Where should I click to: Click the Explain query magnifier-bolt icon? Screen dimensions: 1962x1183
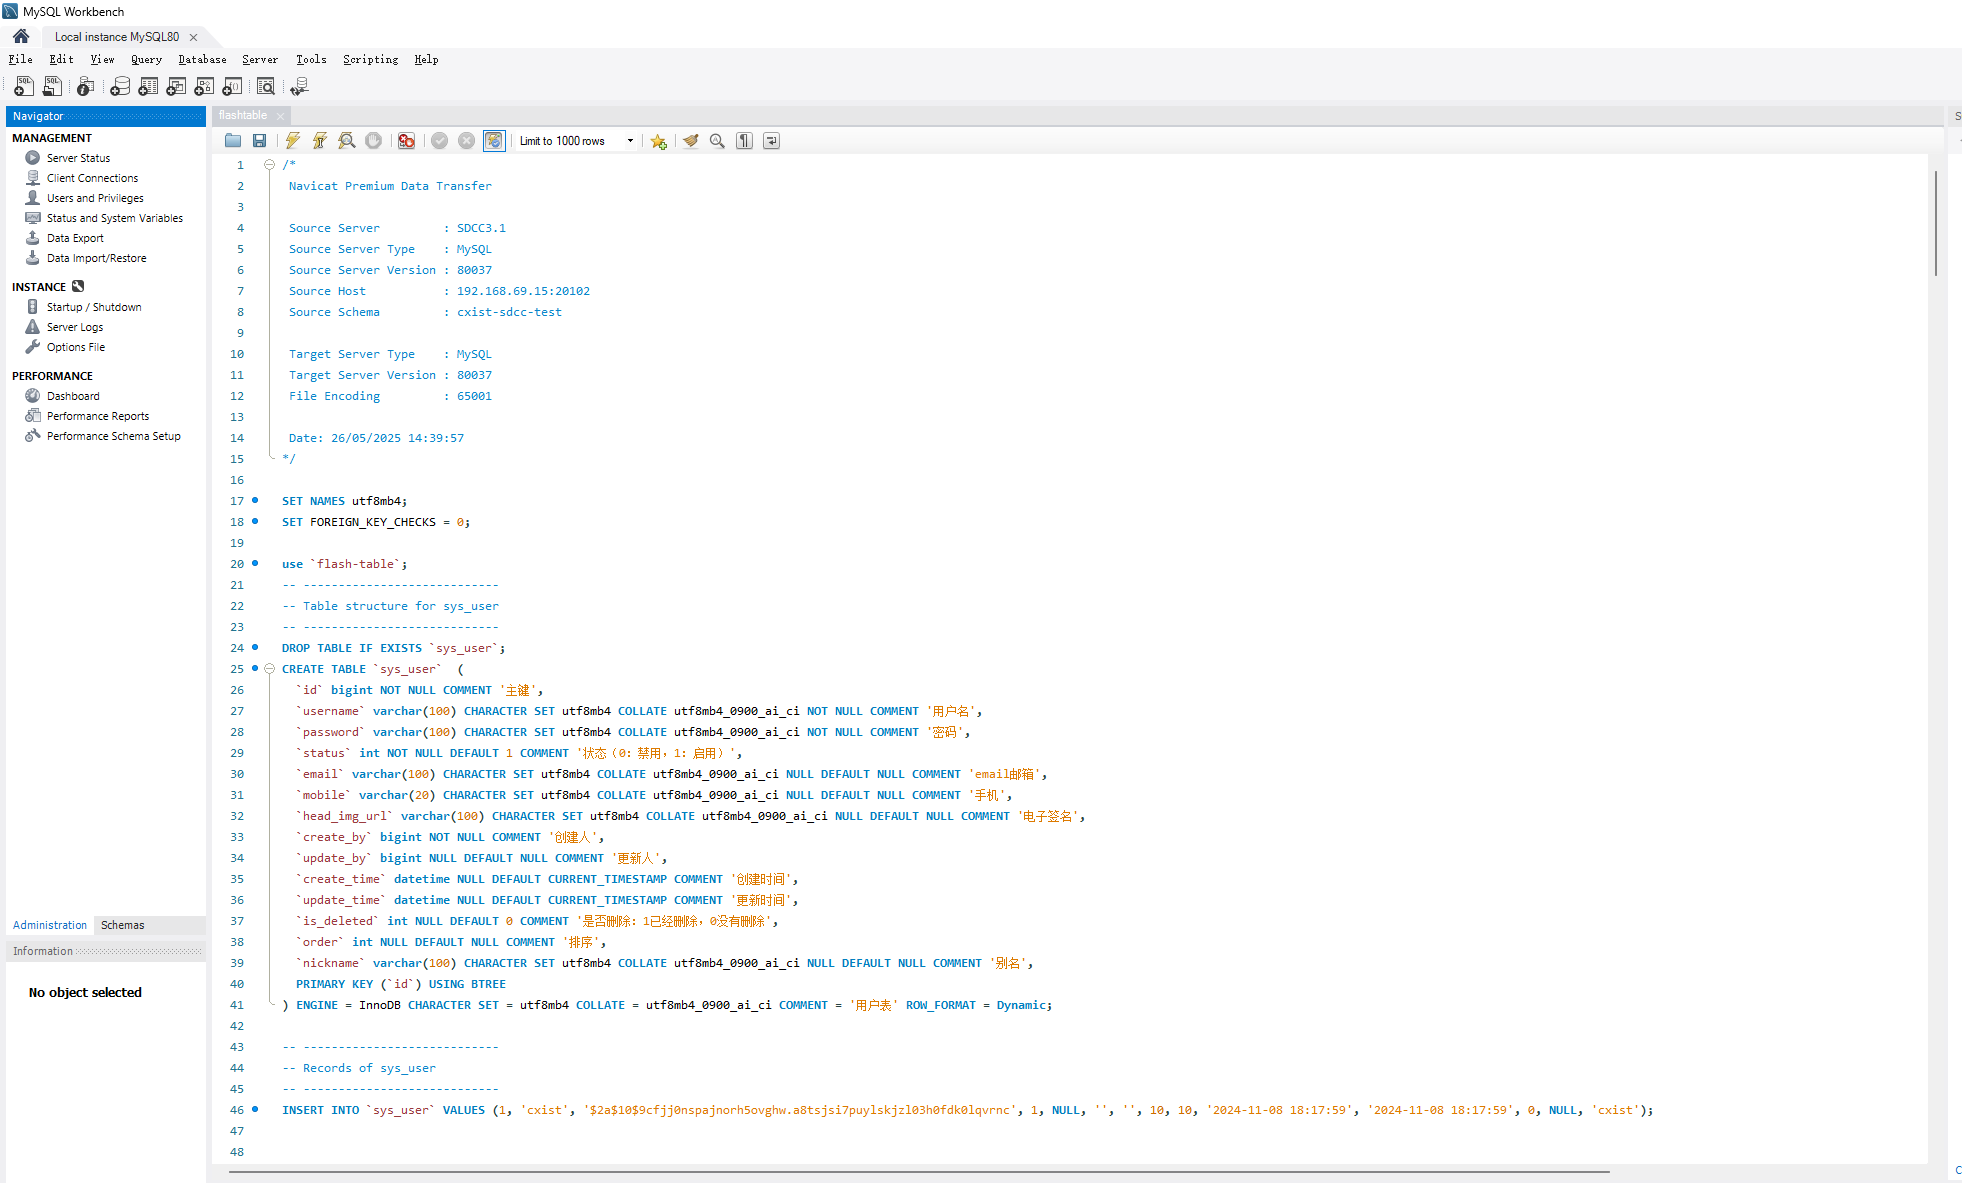346,141
